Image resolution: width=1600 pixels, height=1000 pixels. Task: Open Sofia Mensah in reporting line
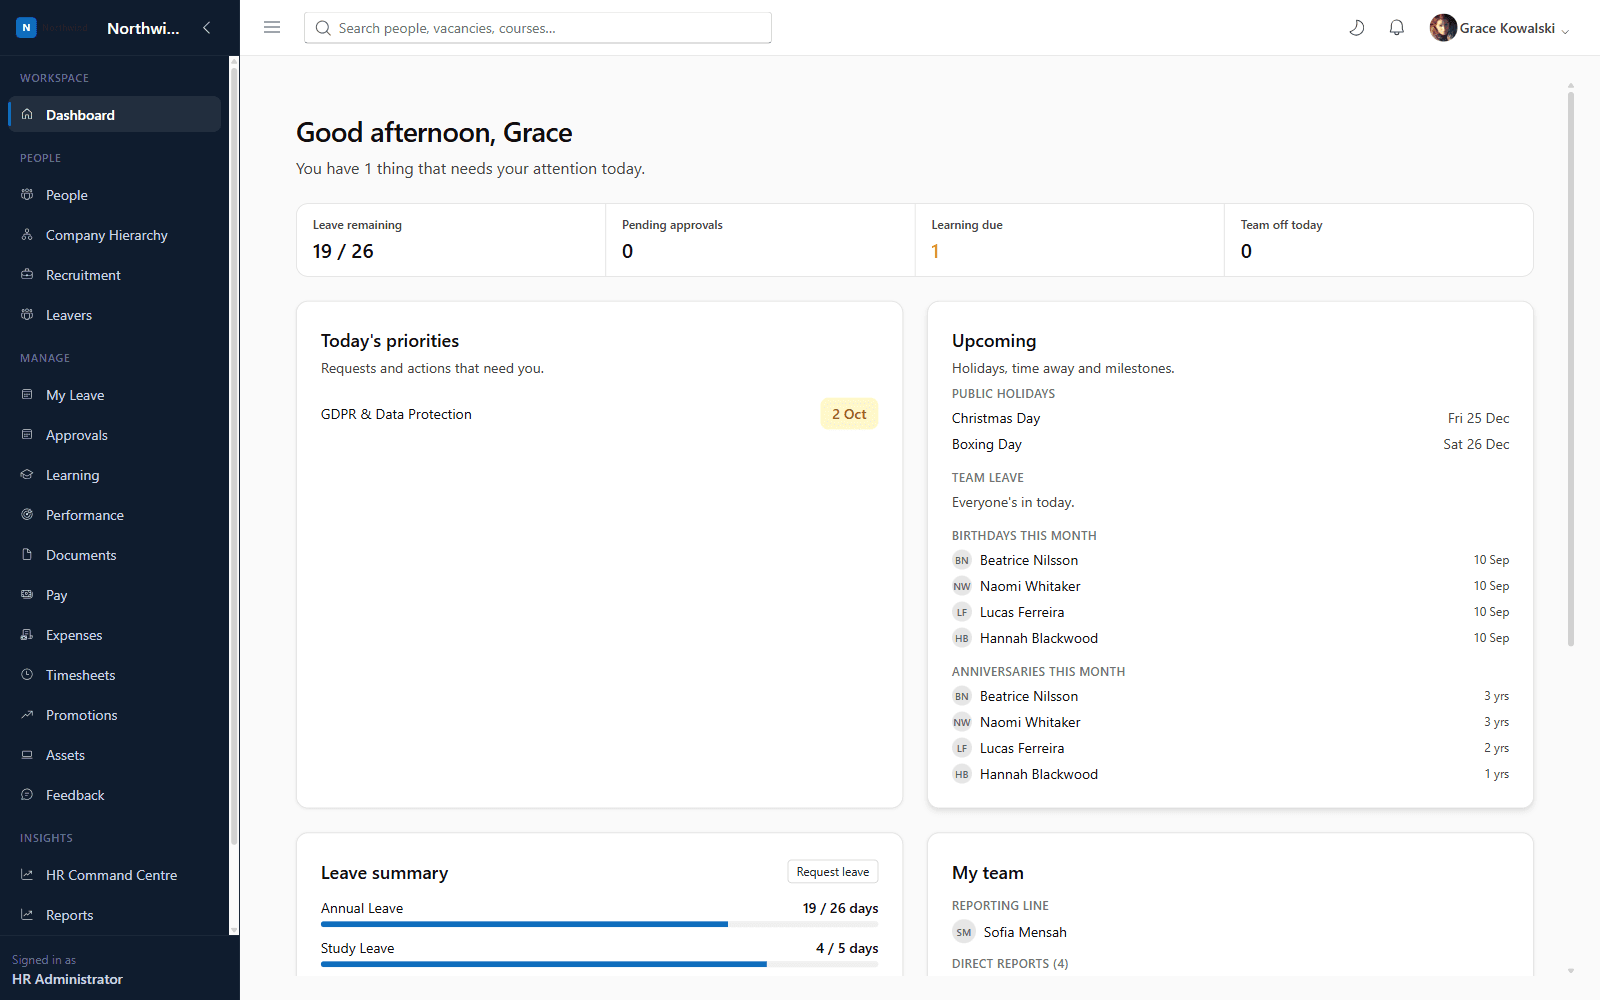[1024, 932]
